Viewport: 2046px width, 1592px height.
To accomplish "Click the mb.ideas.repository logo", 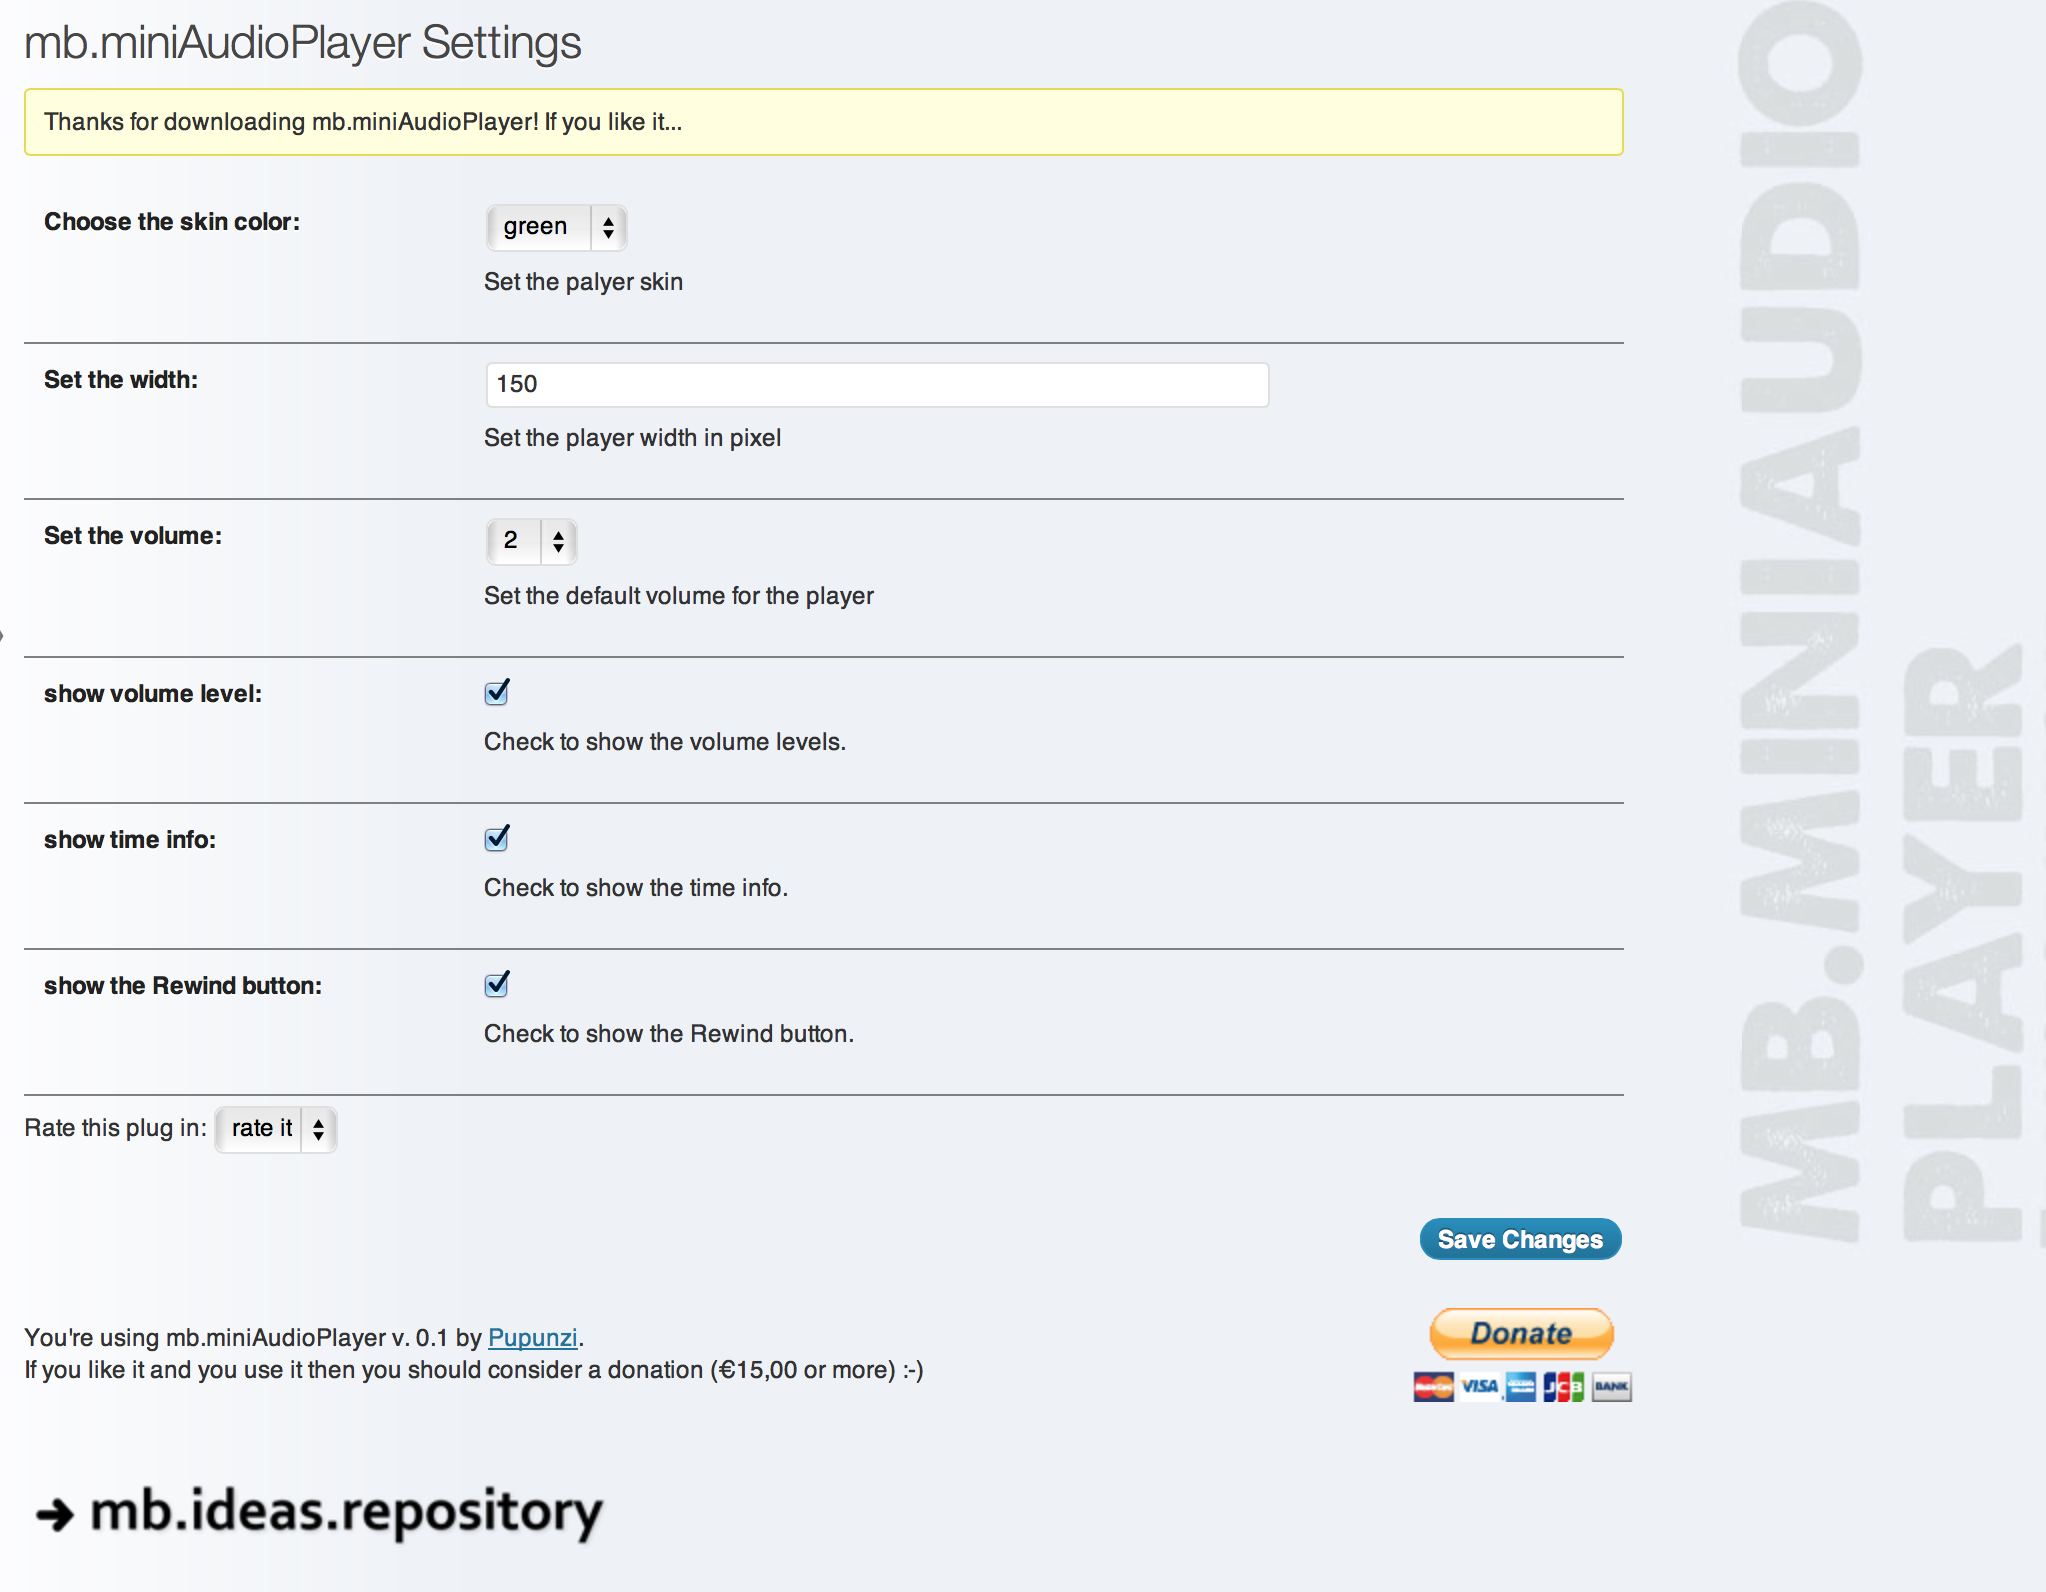I will tap(345, 1511).
